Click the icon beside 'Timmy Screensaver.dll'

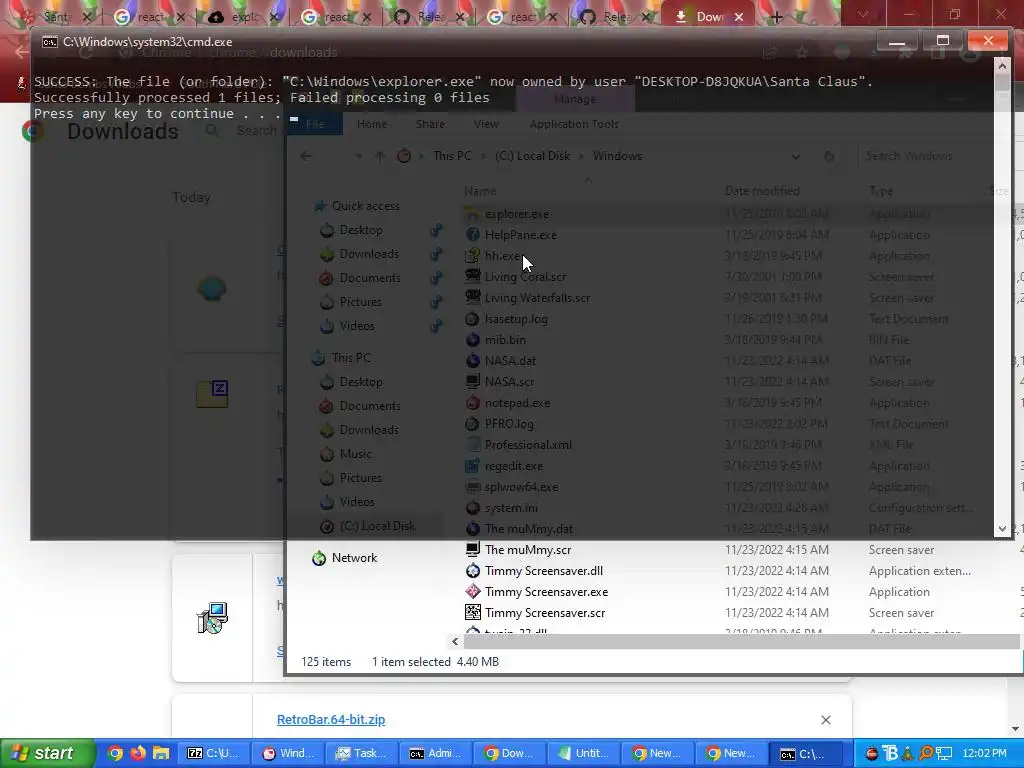coord(473,571)
